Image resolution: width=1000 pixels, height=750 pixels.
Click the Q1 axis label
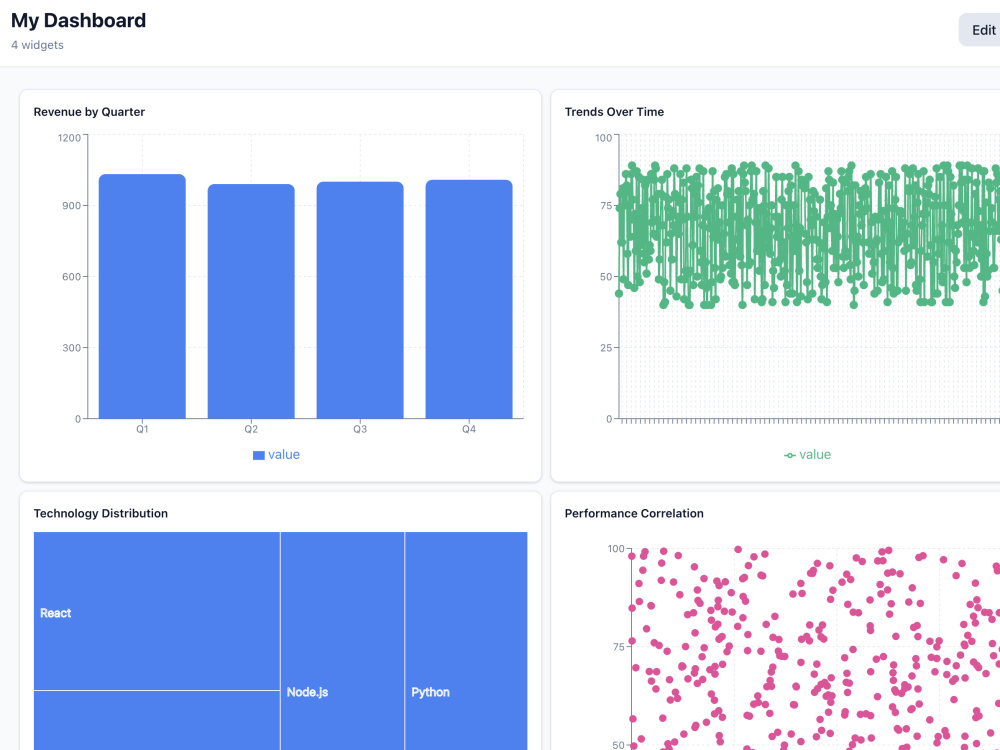(142, 429)
